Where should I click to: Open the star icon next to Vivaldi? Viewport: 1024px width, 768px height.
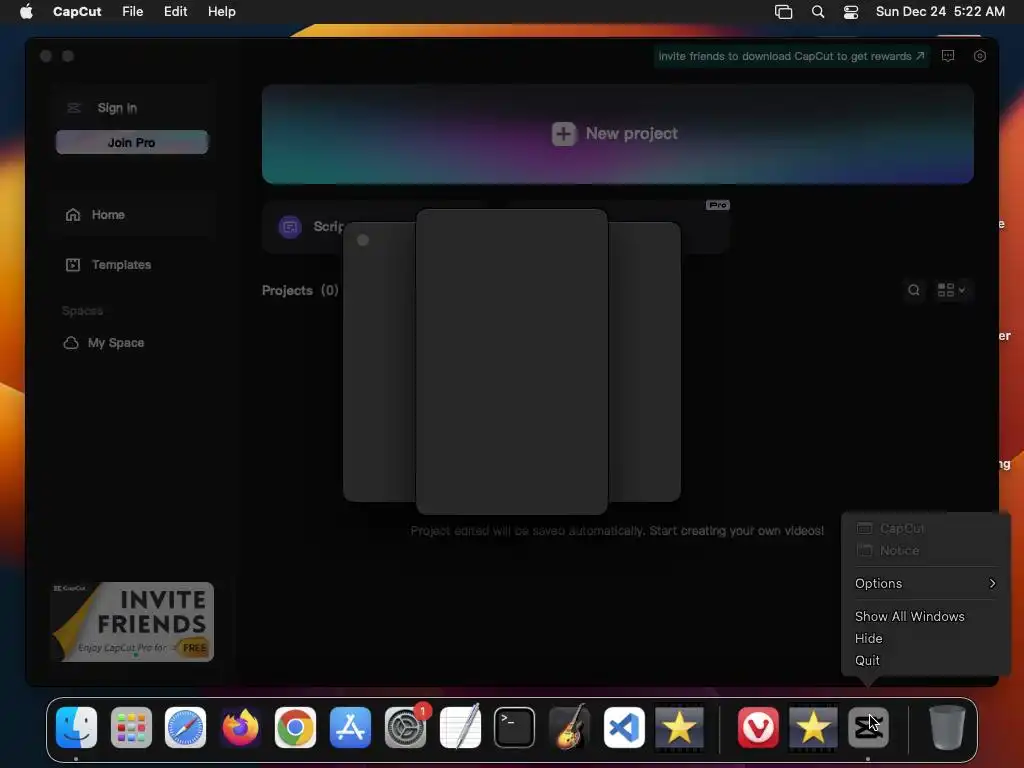(x=813, y=727)
